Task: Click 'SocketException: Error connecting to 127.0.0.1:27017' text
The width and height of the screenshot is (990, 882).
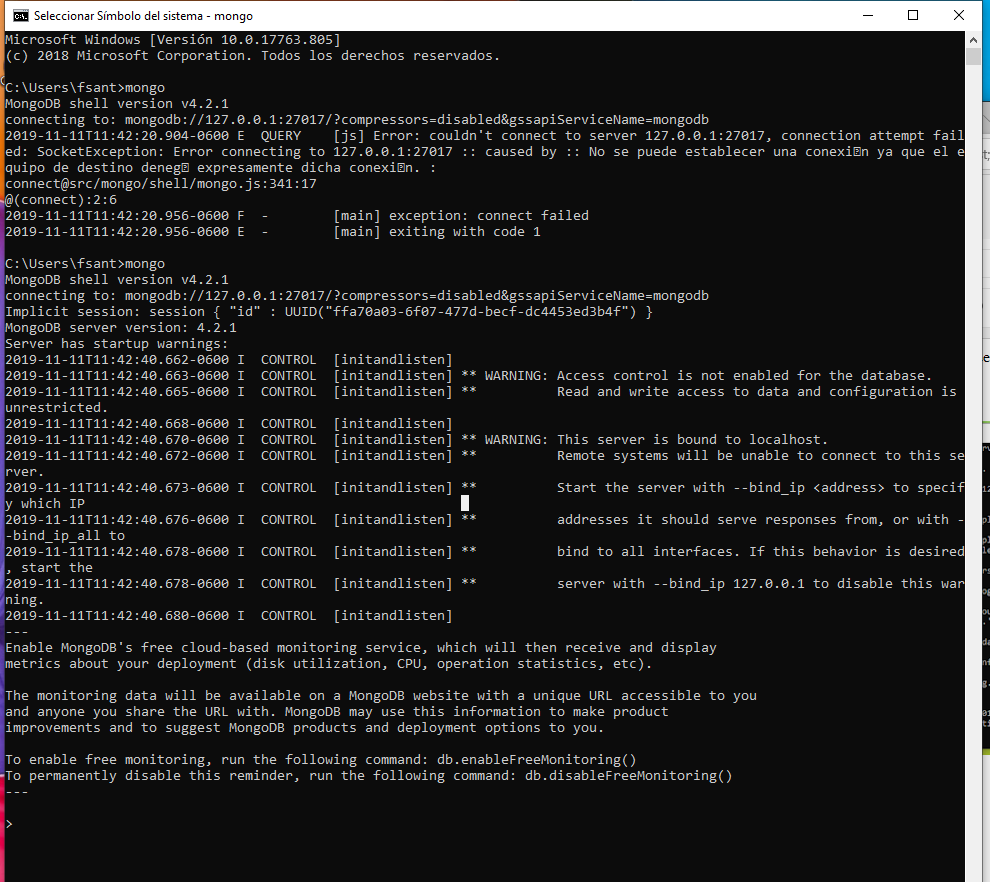Action: 244,152
